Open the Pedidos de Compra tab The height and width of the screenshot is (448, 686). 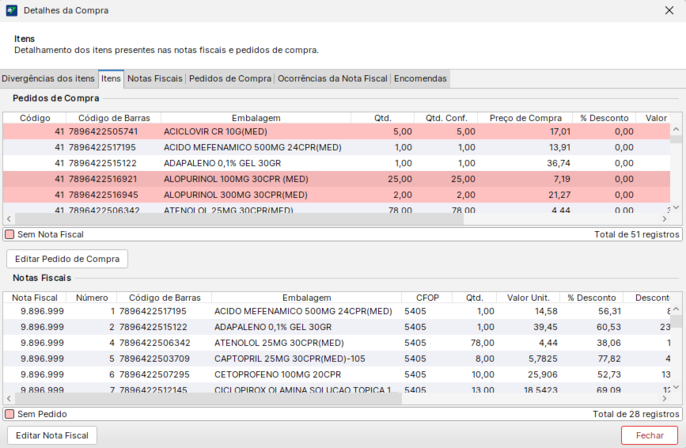tap(230, 79)
